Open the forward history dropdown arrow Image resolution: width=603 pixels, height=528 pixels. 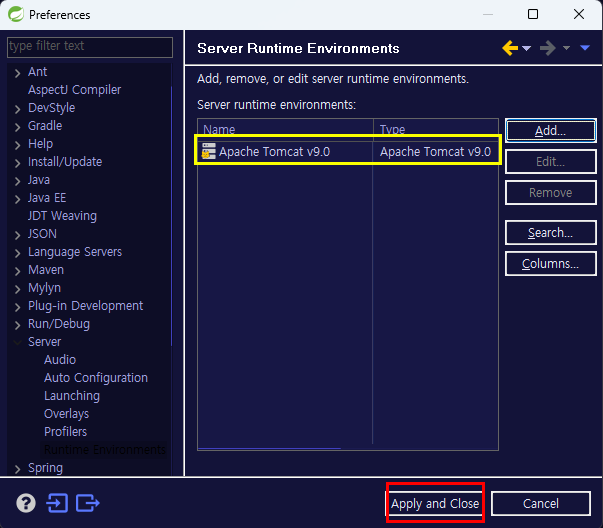(566, 48)
